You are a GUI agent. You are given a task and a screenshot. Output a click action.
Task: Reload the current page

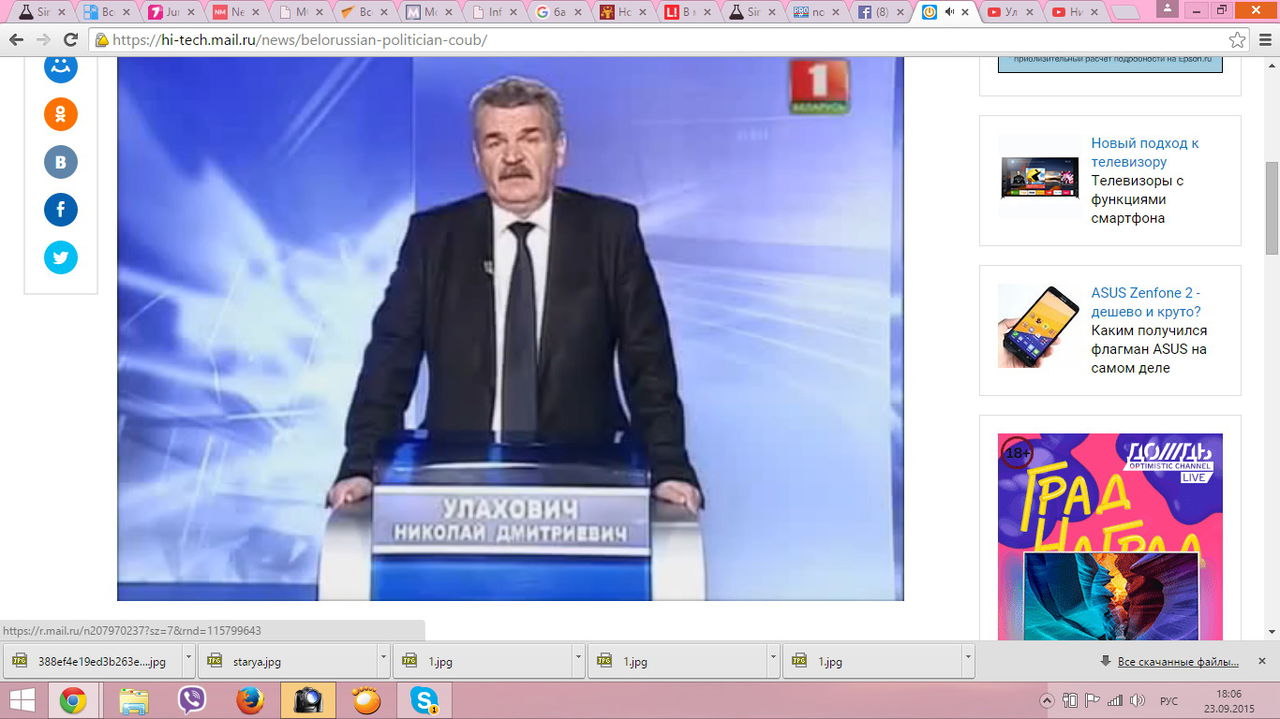(70, 40)
